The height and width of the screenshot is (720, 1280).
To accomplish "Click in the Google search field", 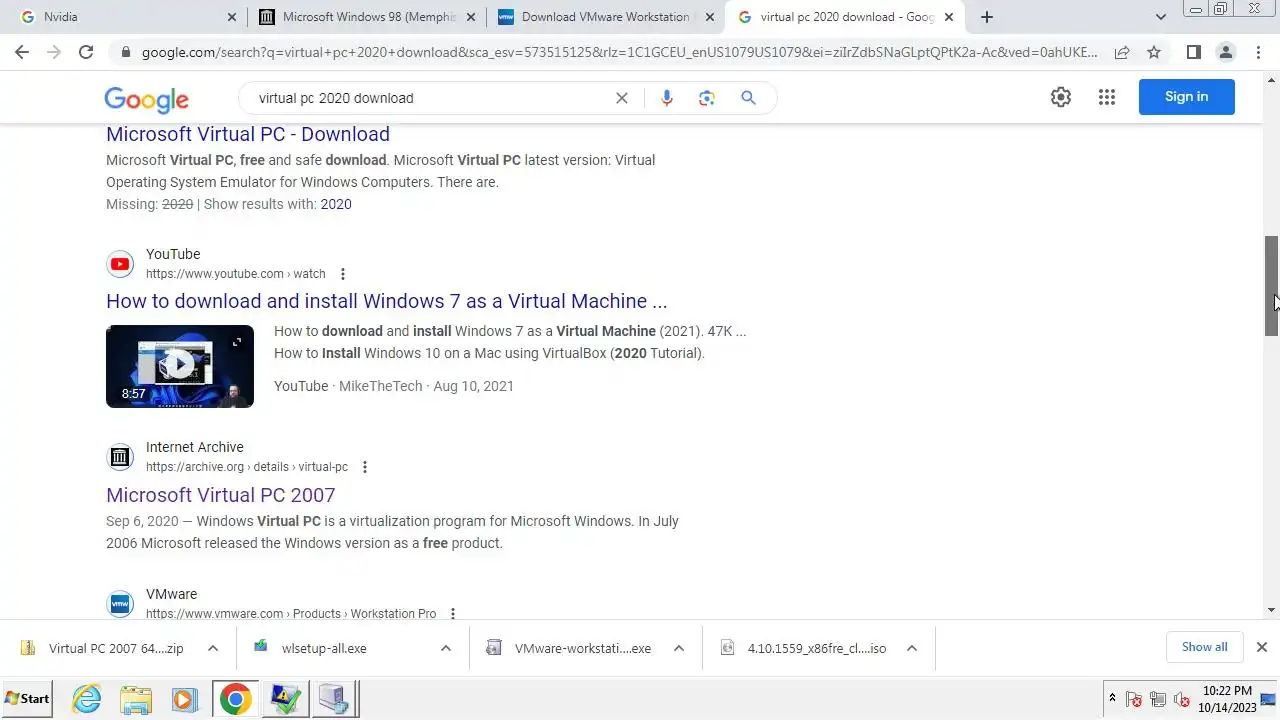I will [430, 98].
